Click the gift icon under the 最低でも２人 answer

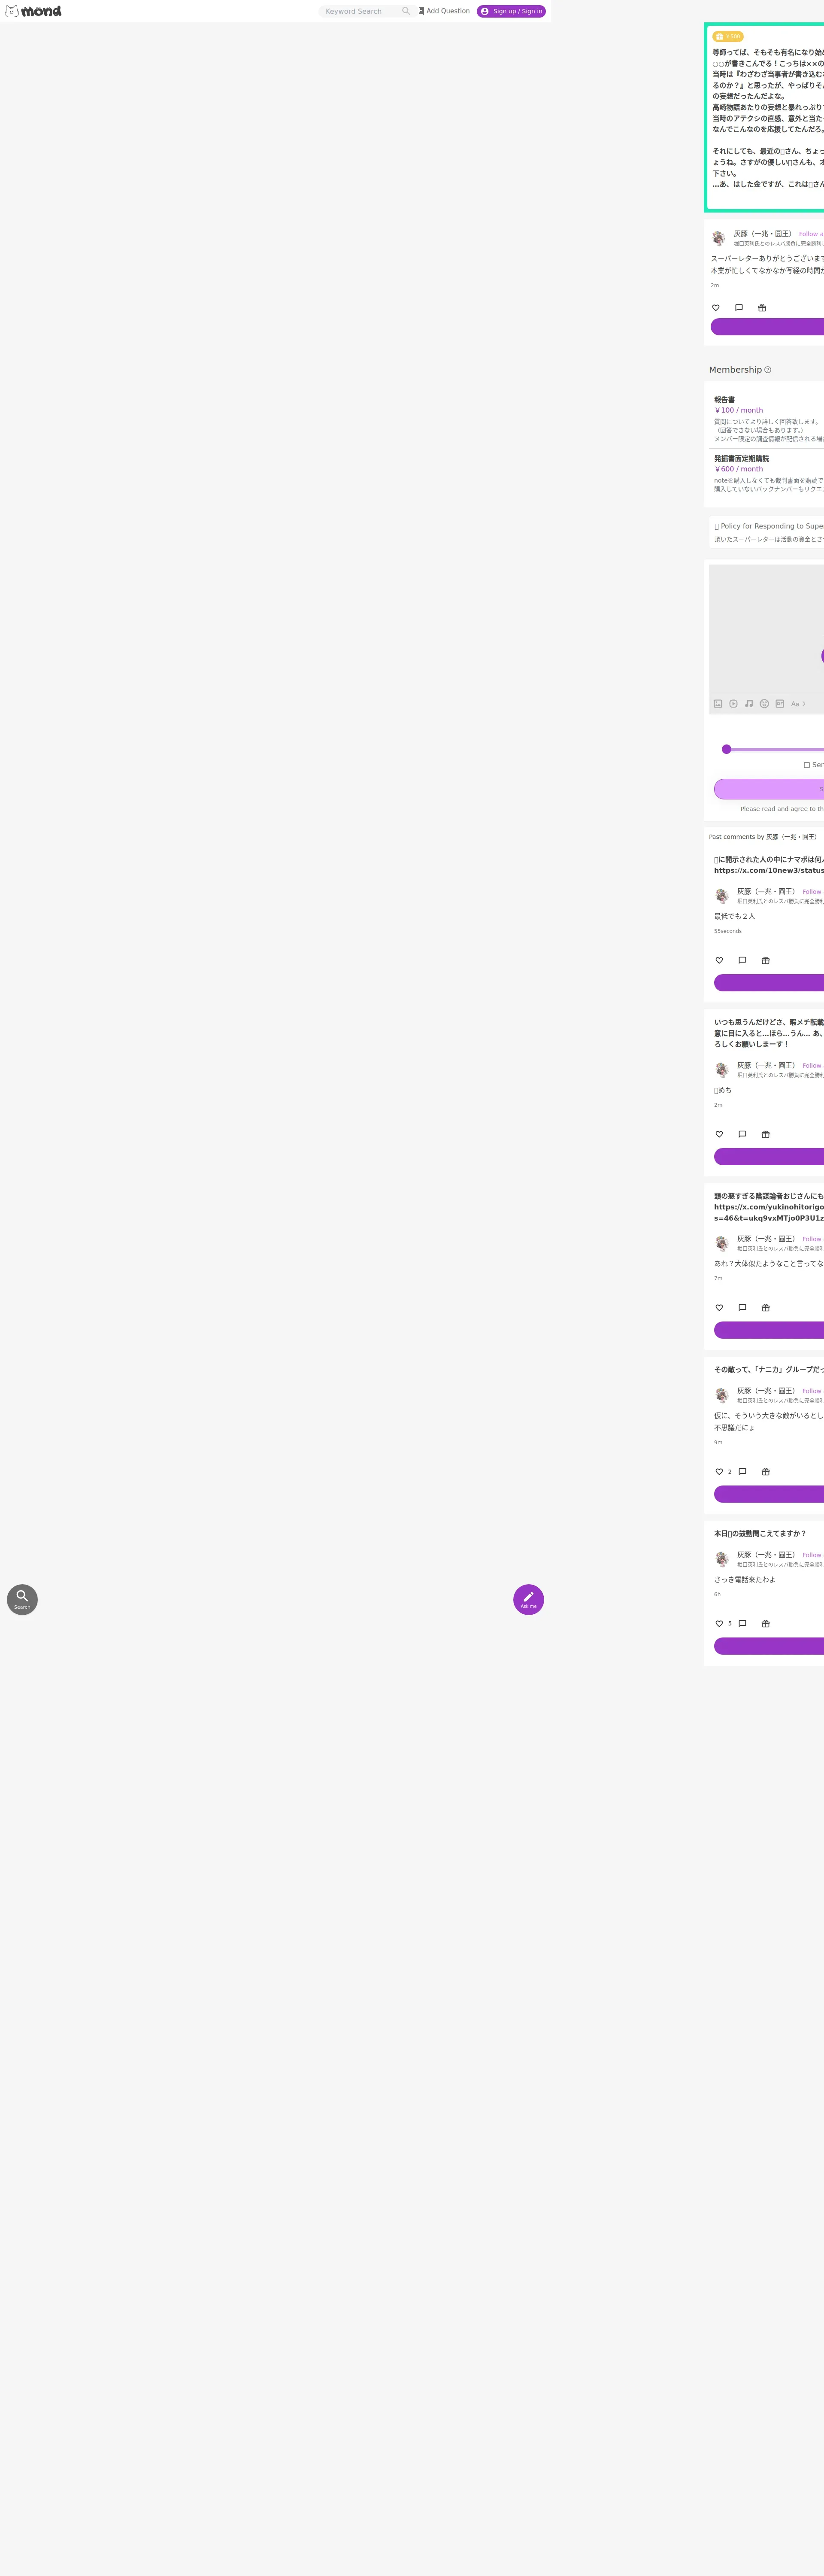[766, 961]
